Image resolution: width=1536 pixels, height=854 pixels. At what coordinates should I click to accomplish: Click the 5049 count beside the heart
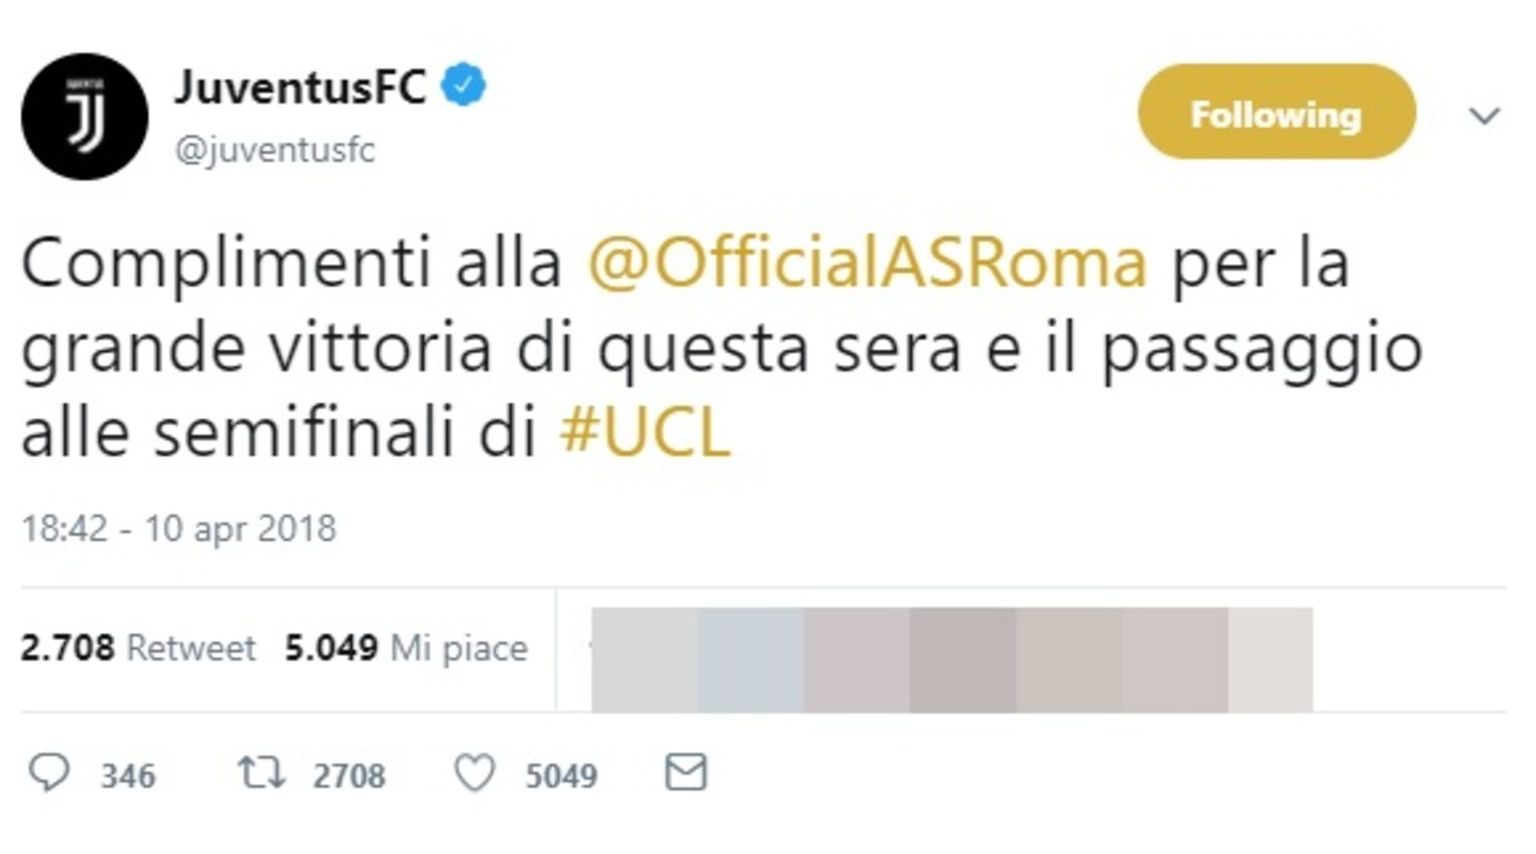(561, 775)
